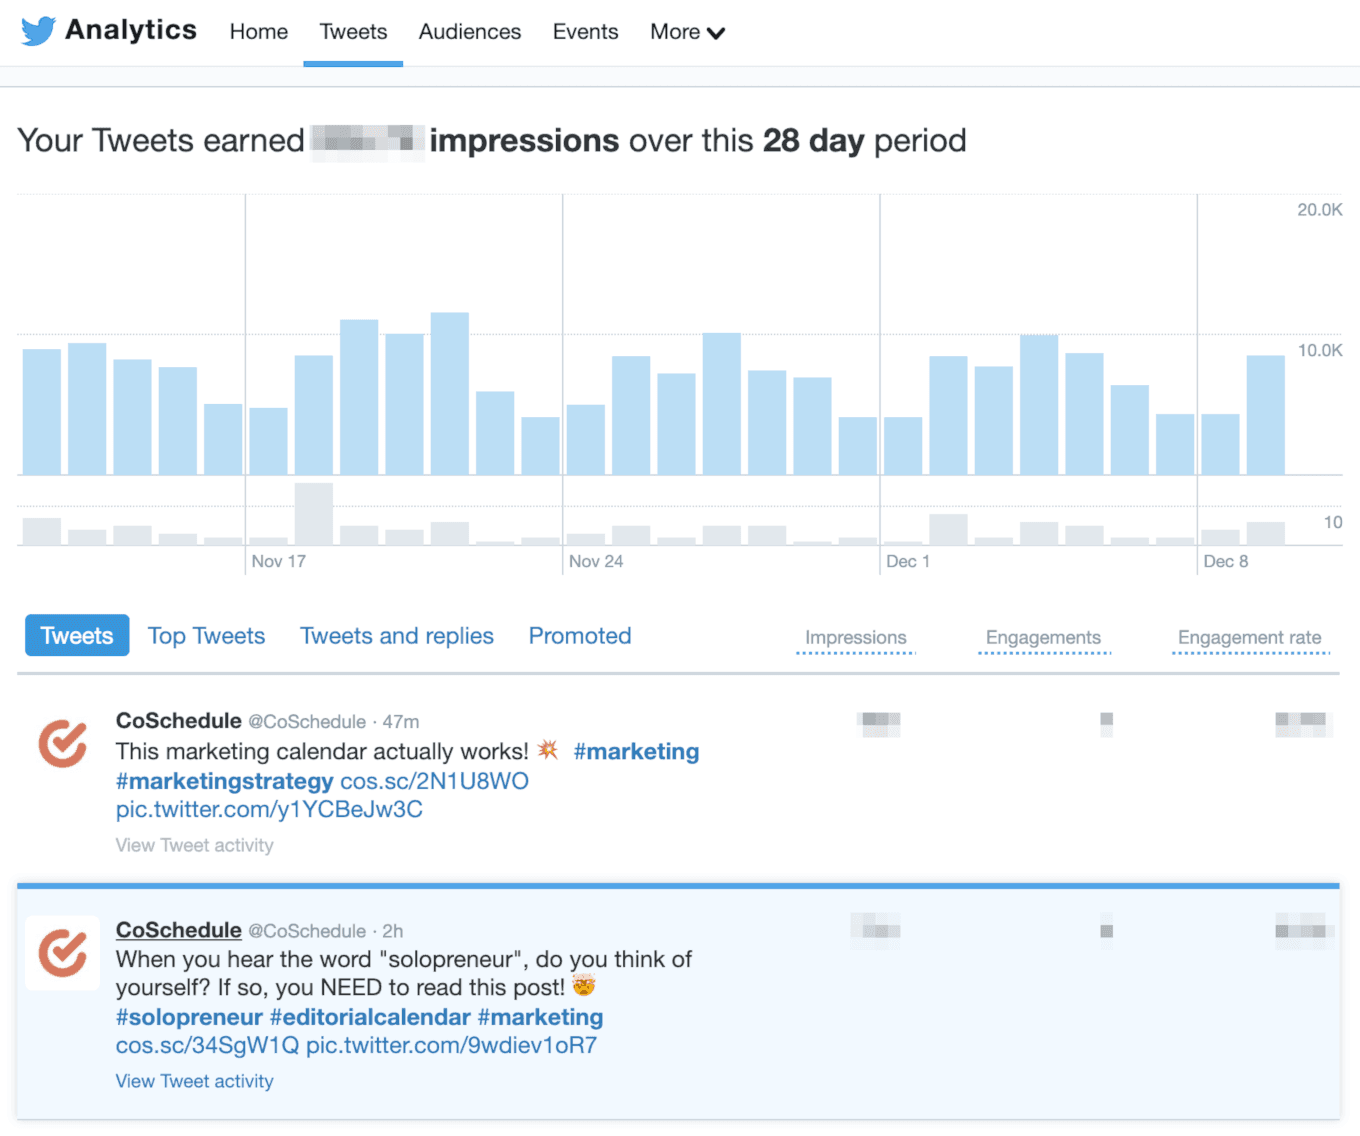View Tweet activity for solopreneur tweet
The image size is (1360, 1136).
click(194, 1081)
